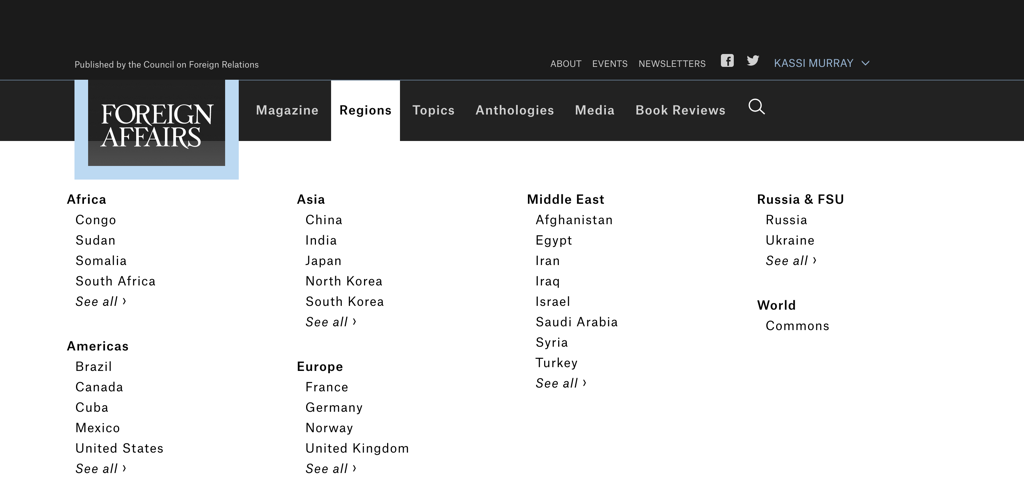Select Japan under Asia
Image resolution: width=1024 pixels, height=491 pixels.
point(323,261)
